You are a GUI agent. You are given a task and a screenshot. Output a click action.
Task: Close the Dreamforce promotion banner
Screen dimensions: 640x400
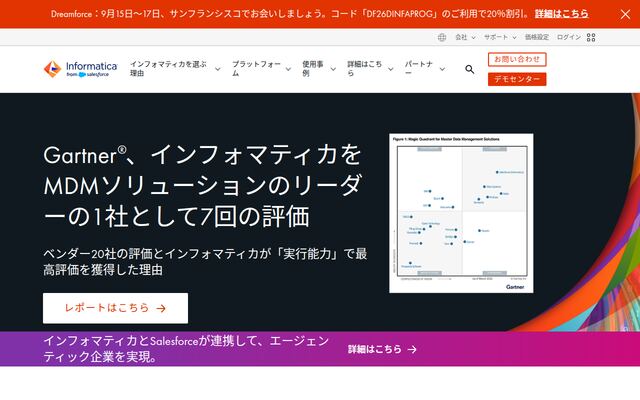pyautogui.click(x=625, y=14)
